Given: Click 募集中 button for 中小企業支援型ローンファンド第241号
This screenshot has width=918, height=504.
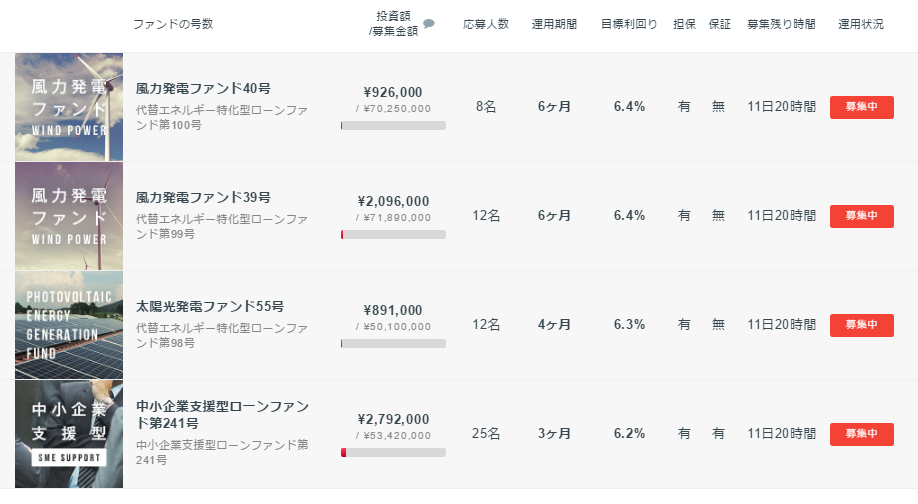Looking at the screenshot, I should (x=861, y=434).
